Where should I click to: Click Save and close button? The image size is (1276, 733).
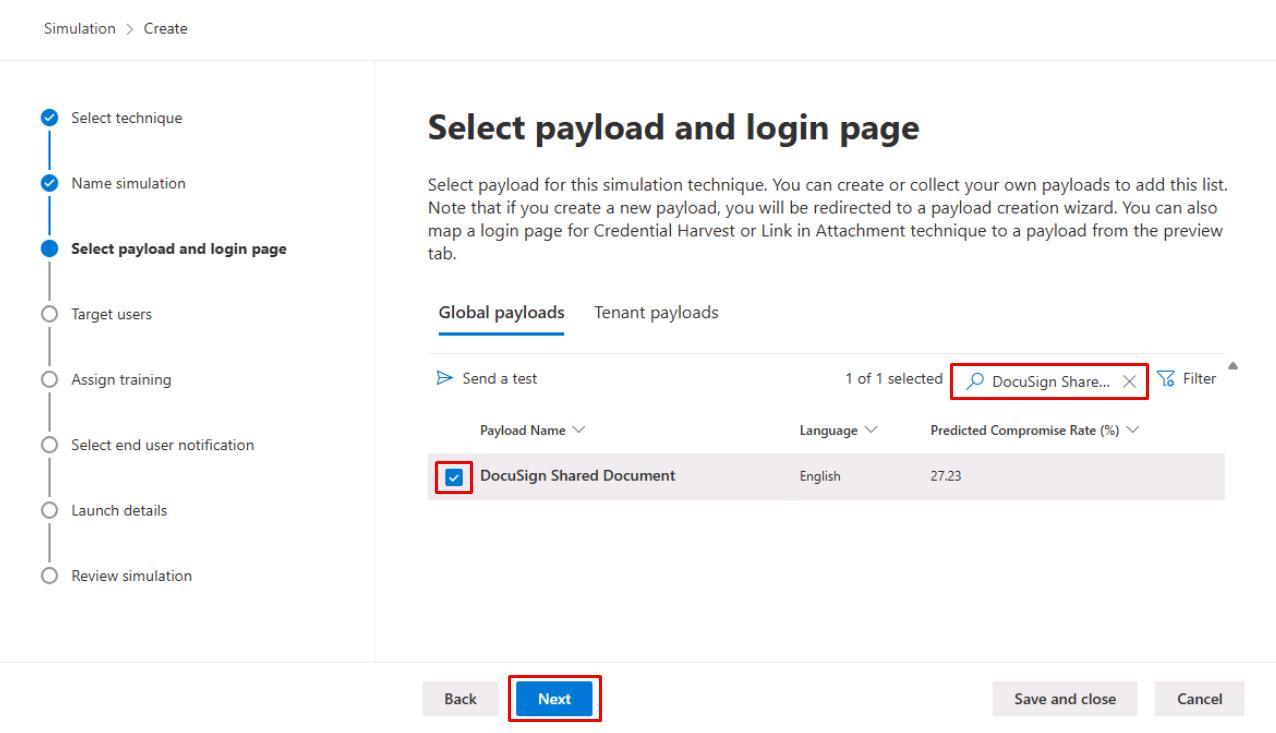pyautogui.click(x=1064, y=699)
